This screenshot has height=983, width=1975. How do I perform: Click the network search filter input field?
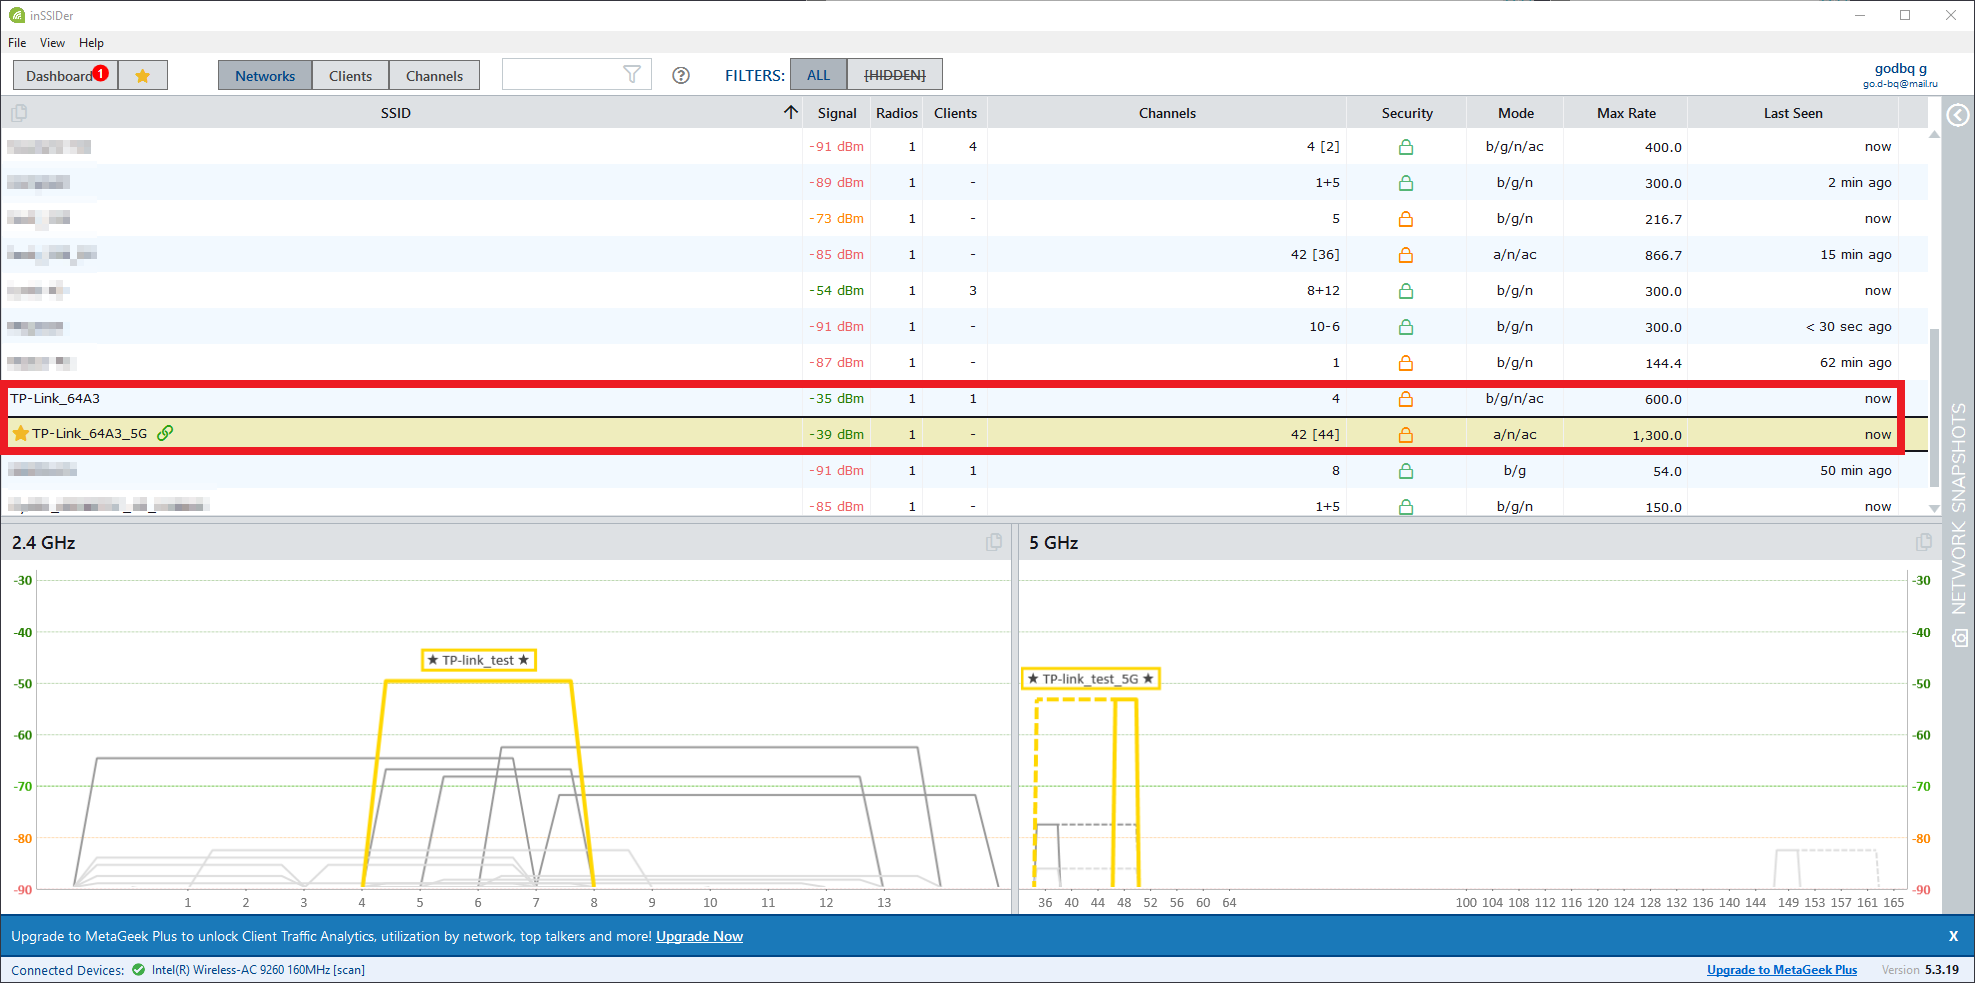pos(560,75)
